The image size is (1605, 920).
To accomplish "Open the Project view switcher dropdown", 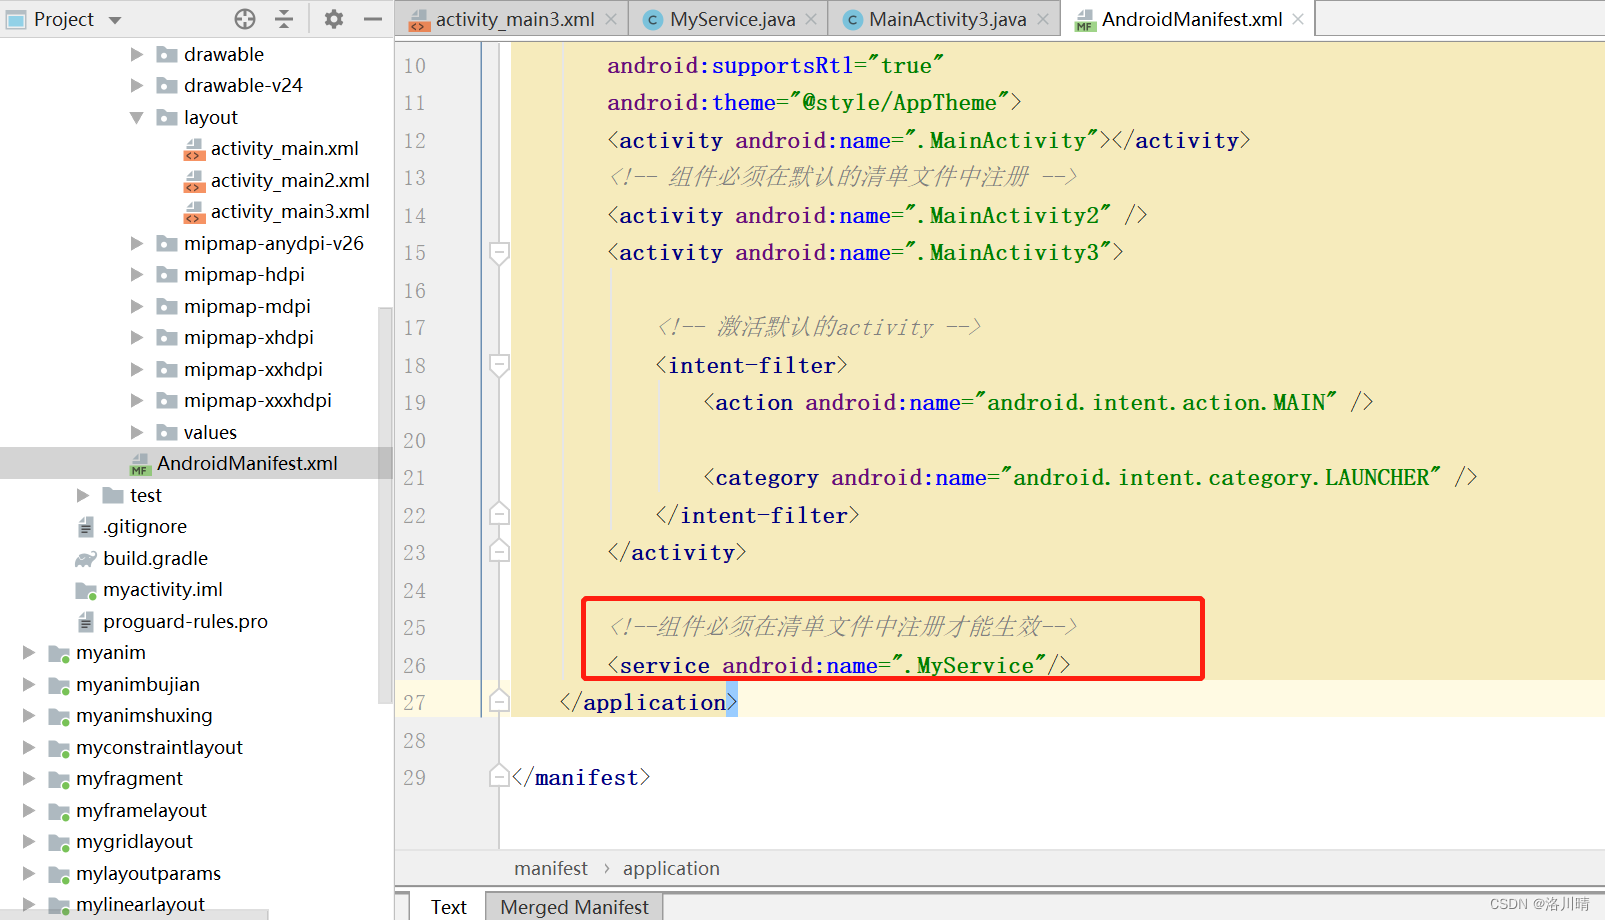I will (113, 19).
